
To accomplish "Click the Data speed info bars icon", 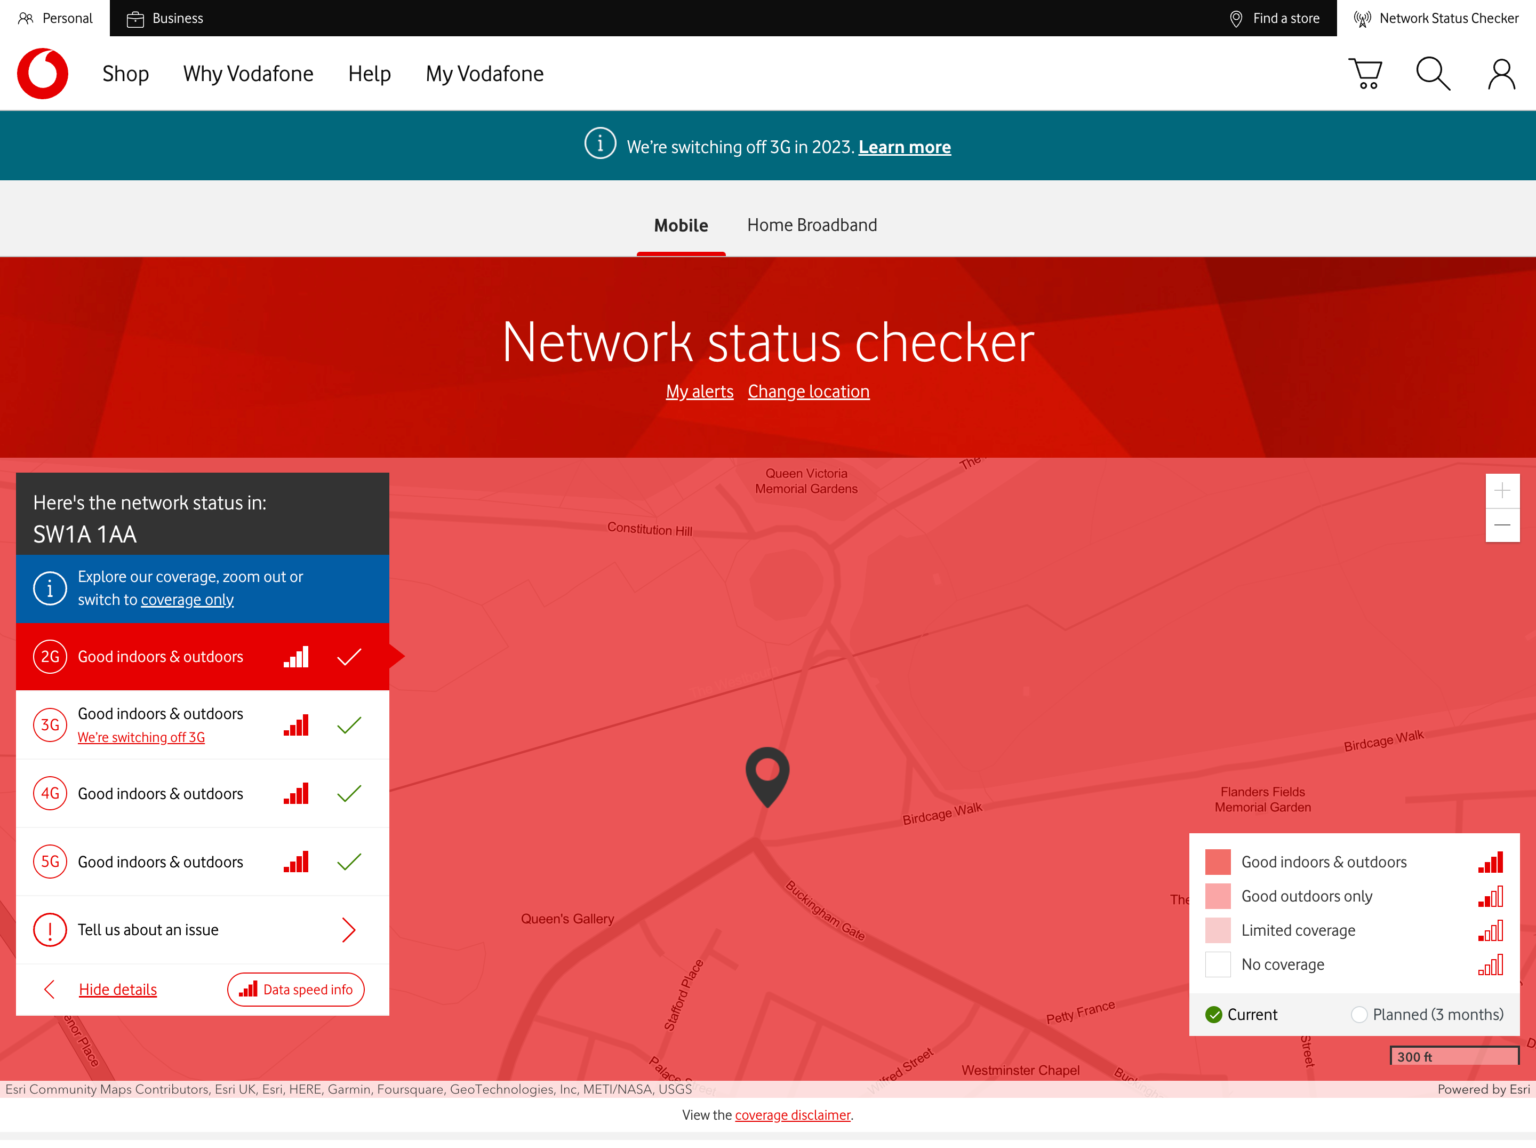I will coord(246,989).
